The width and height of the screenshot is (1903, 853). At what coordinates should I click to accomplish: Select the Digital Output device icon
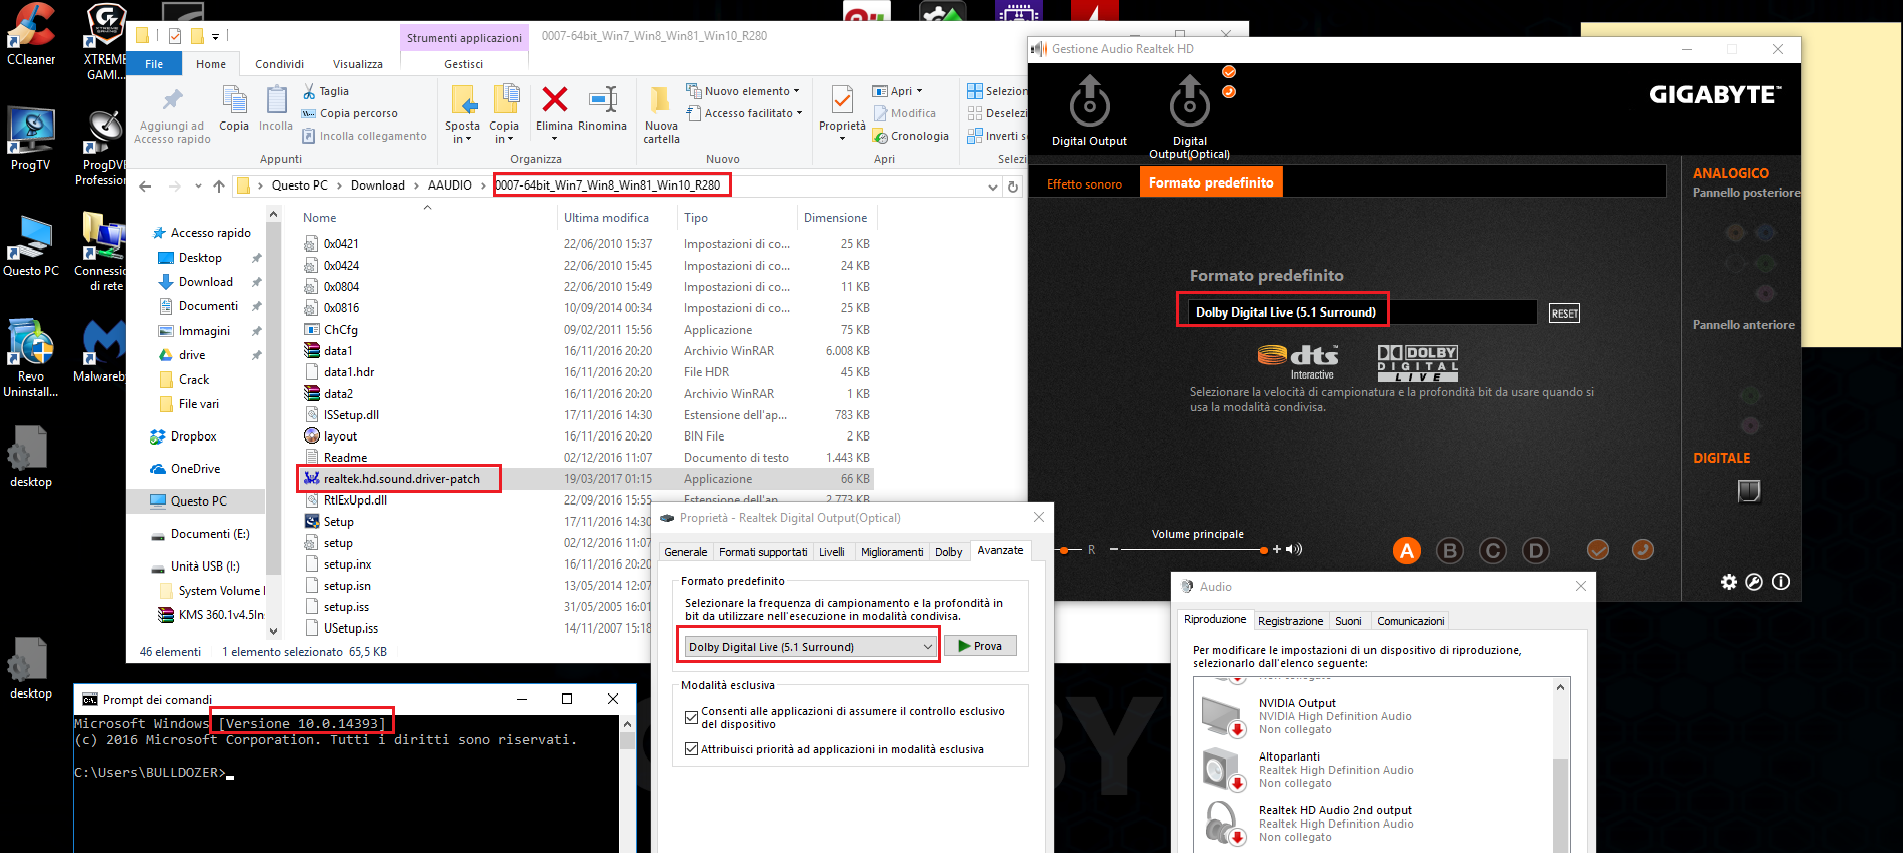(1090, 102)
